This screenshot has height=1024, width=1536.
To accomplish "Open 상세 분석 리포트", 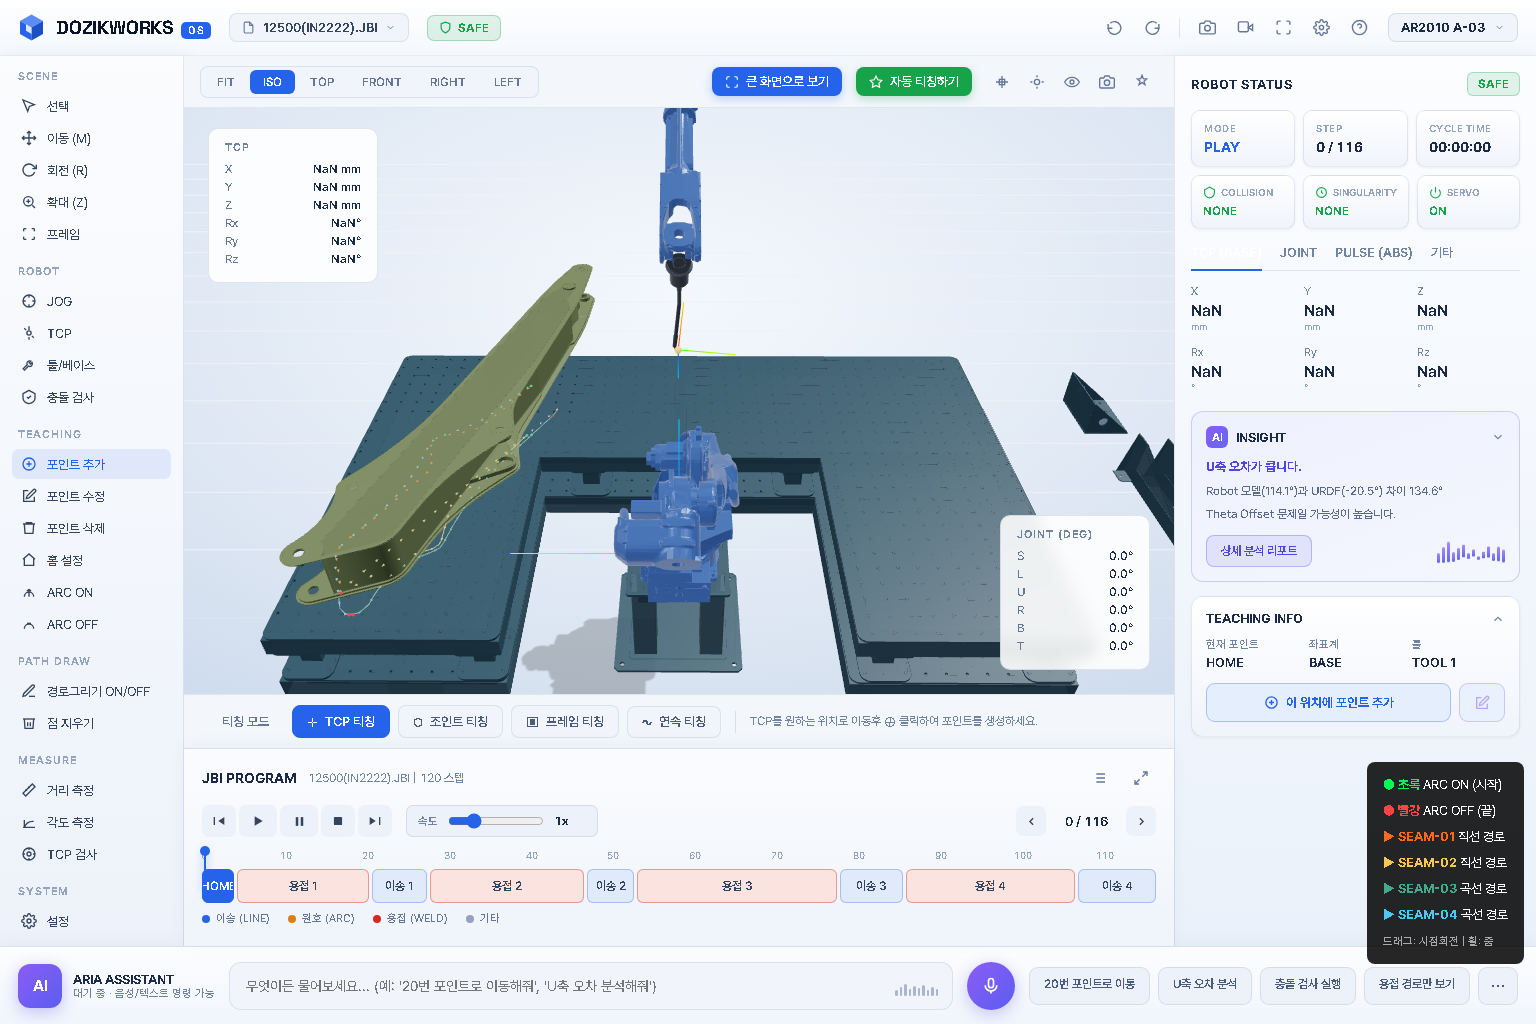I will 1259,551.
